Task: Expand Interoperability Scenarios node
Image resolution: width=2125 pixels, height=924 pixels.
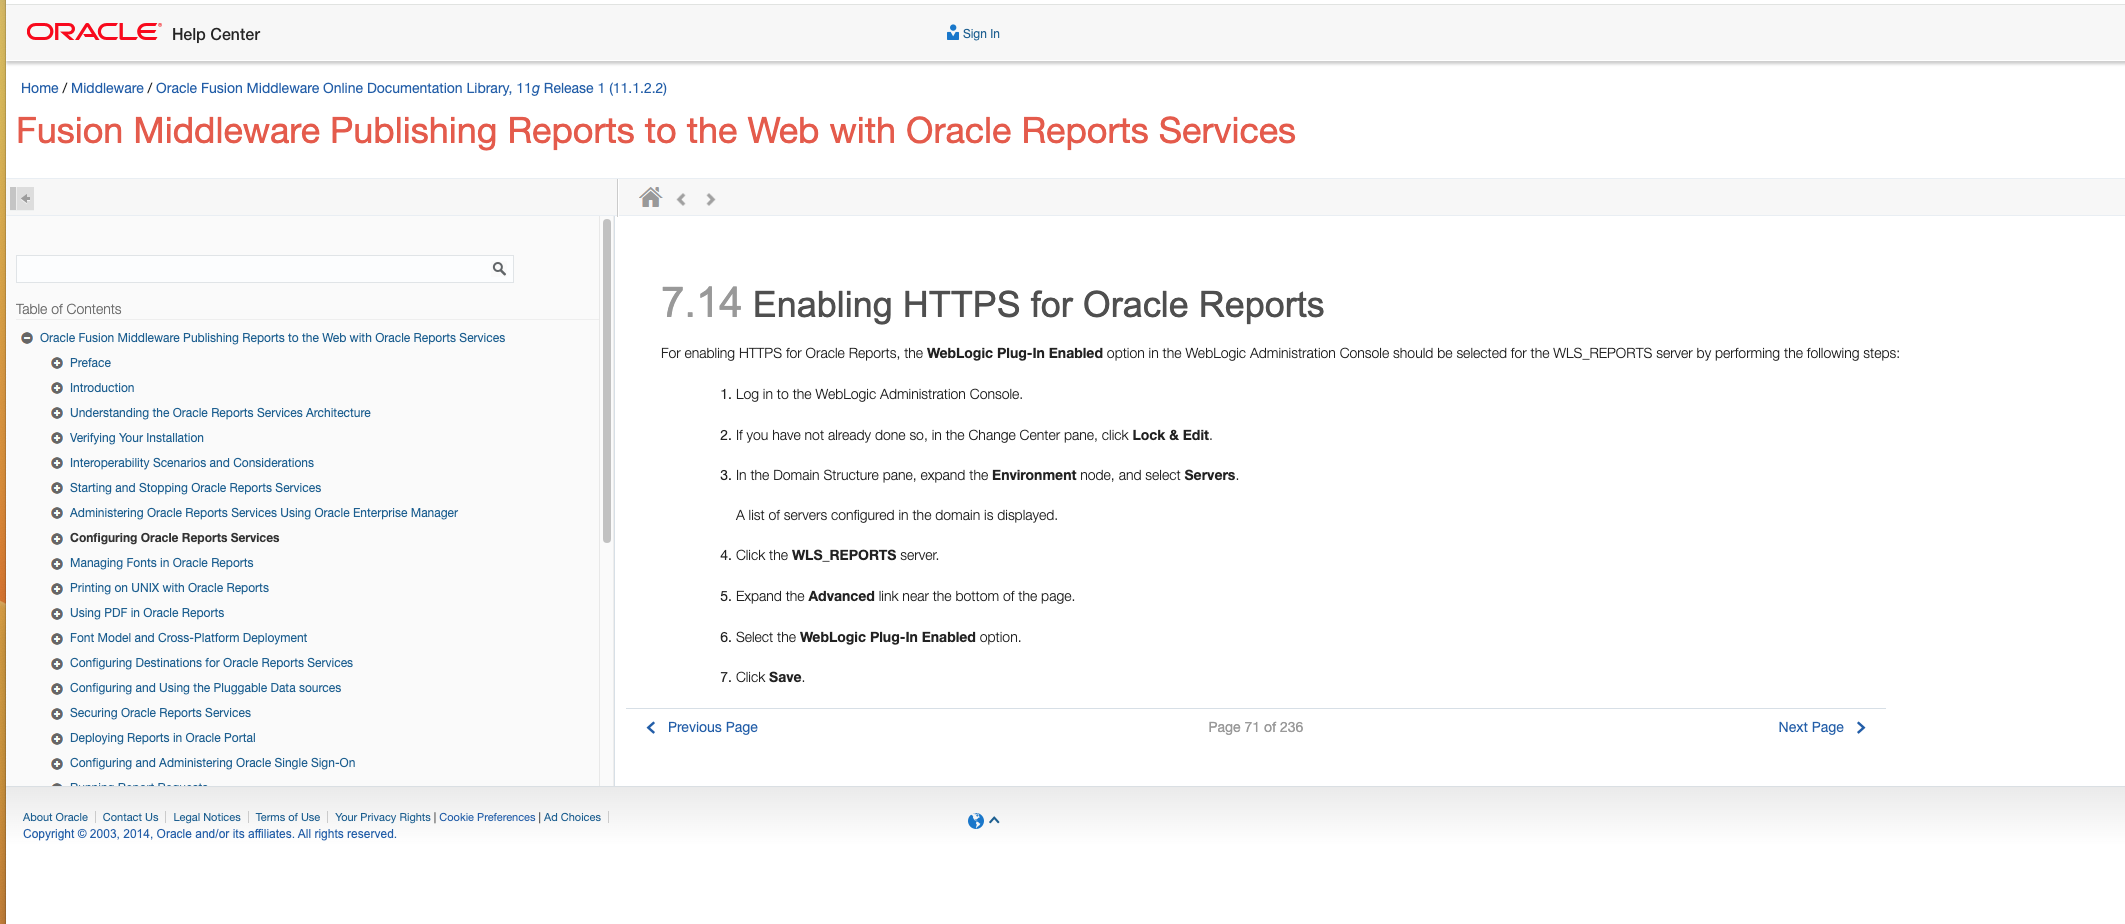Action: click(x=57, y=463)
